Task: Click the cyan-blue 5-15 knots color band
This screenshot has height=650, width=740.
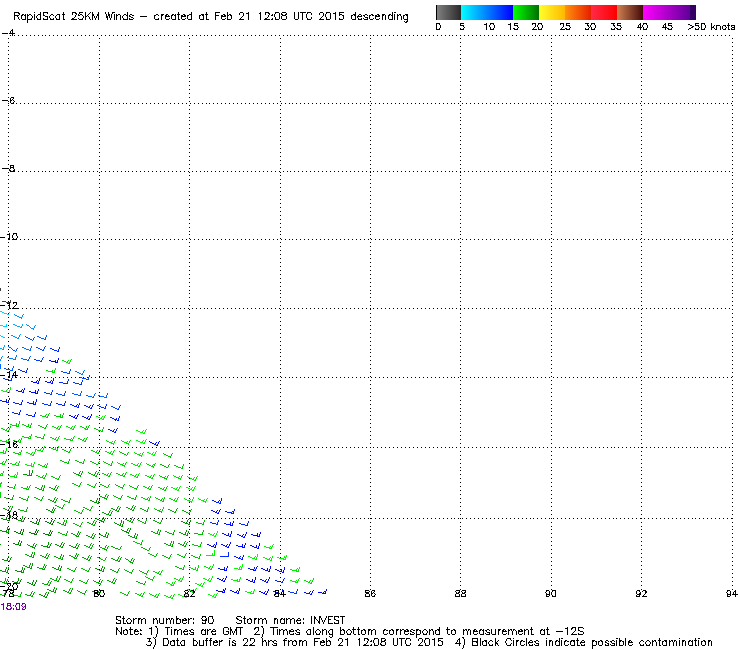Action: click(487, 12)
